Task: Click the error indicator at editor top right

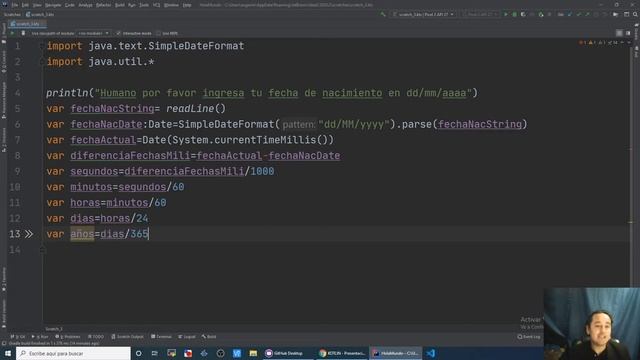Action: click(x=582, y=42)
